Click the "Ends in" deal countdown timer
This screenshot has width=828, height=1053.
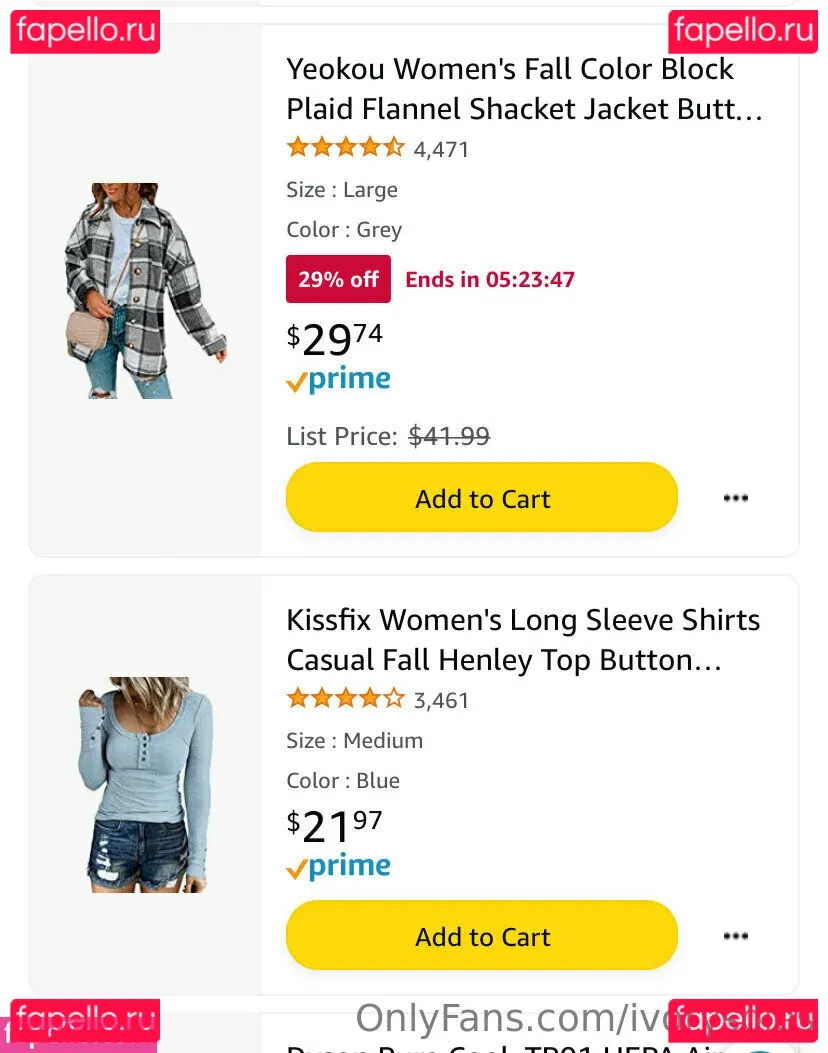(x=490, y=279)
